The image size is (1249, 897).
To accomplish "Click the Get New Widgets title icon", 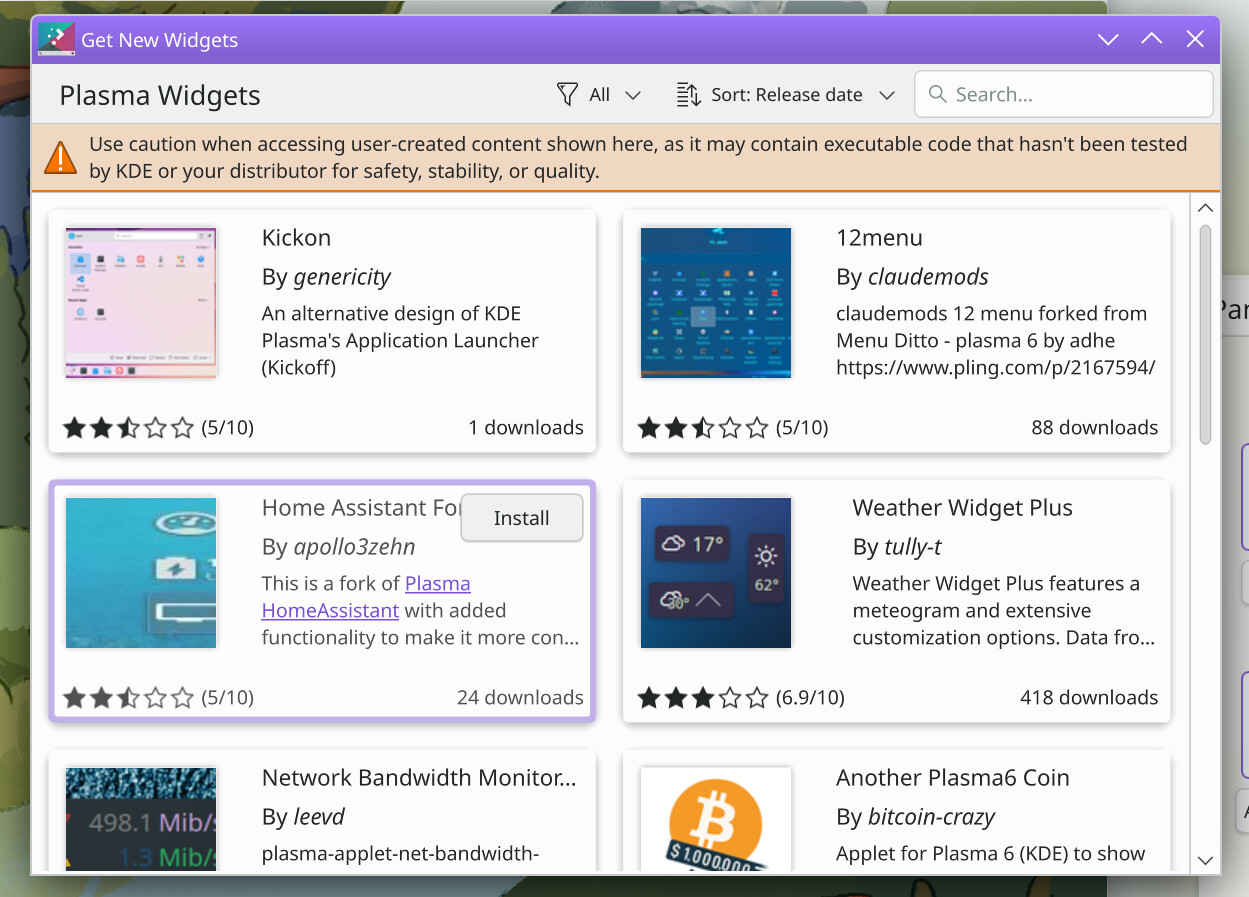I will pos(56,40).
